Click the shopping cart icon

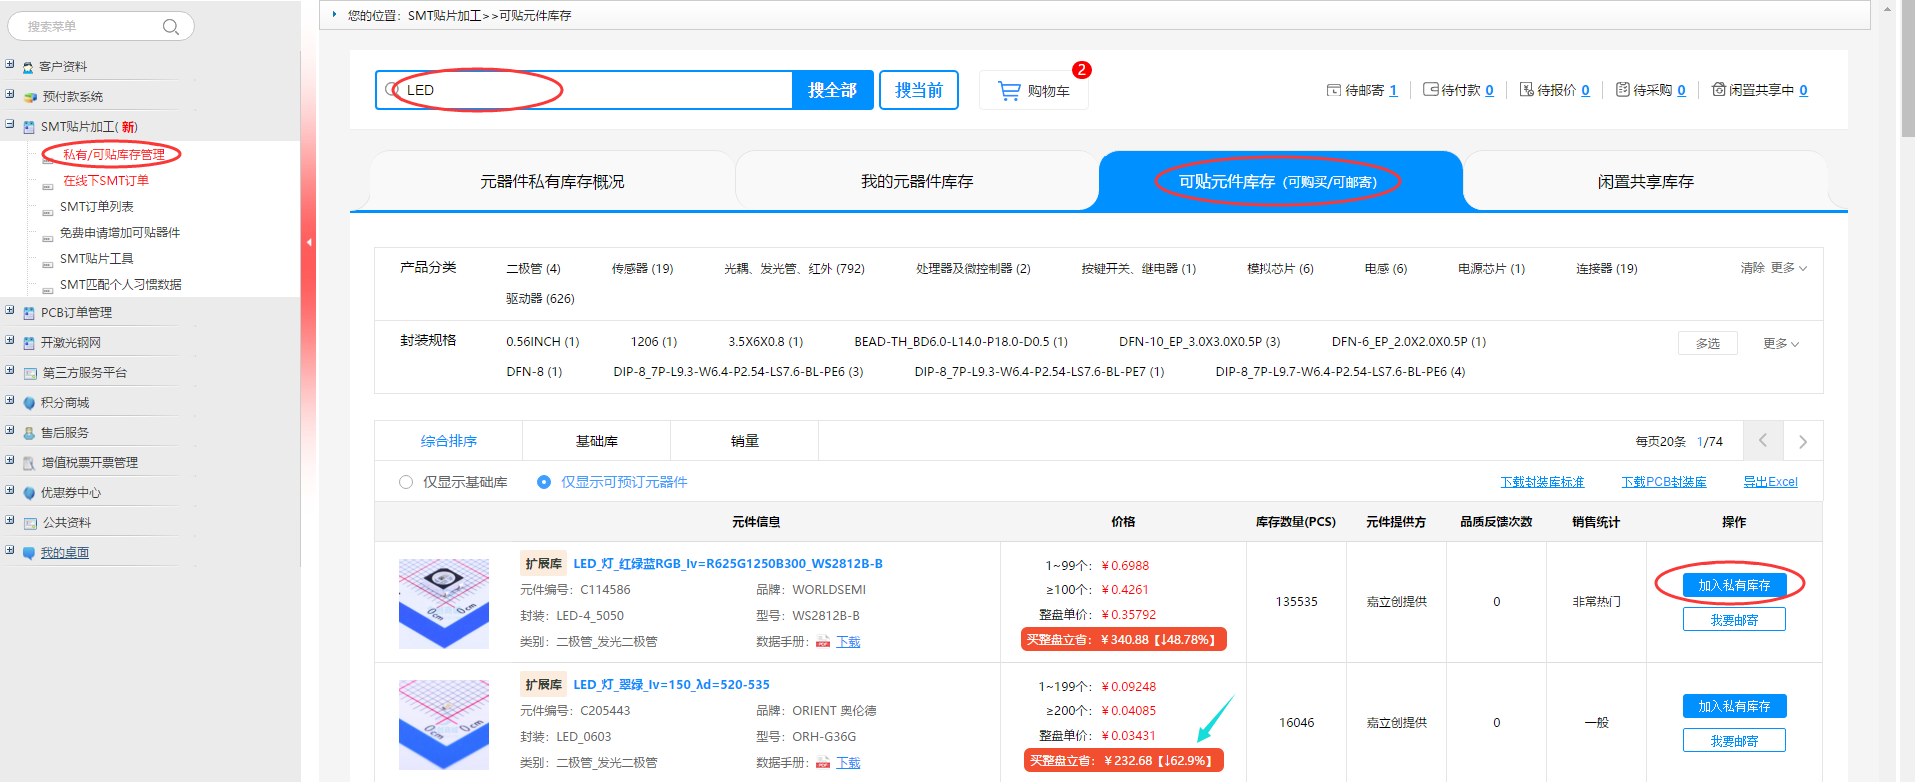(x=1009, y=91)
